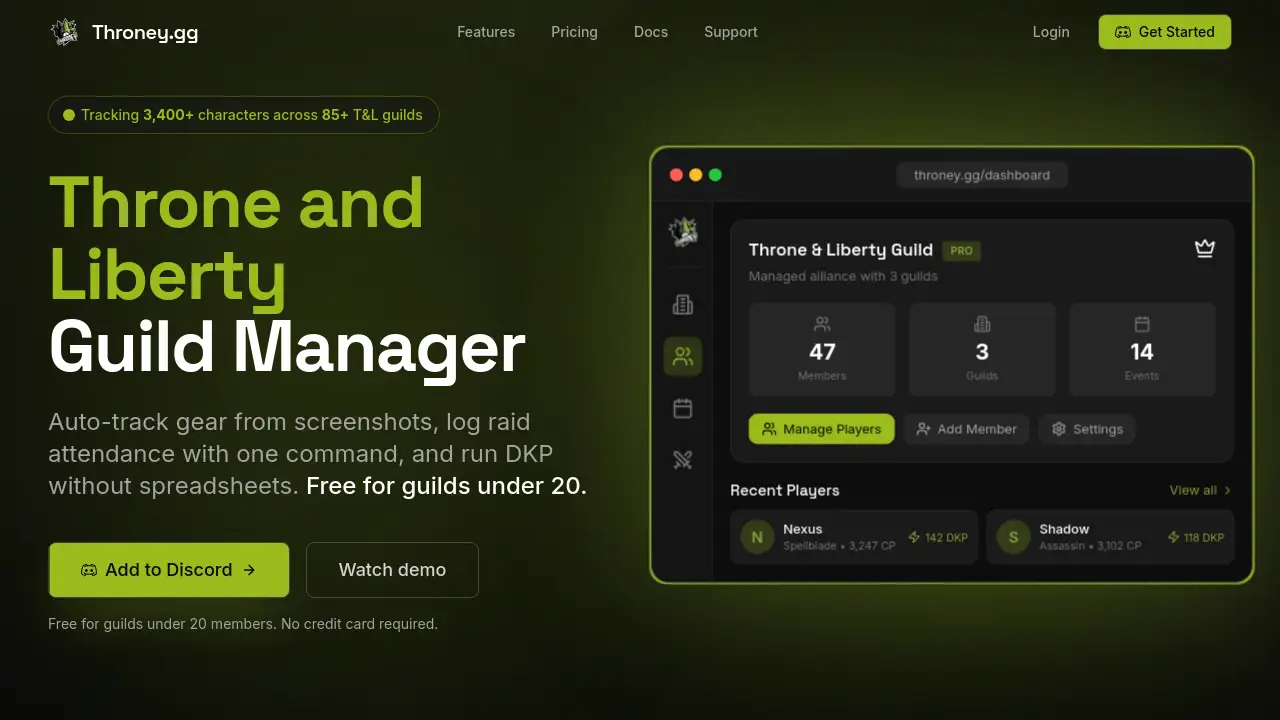Image resolution: width=1280 pixels, height=720 pixels.
Task: Select Support in the top navigation
Action: tap(731, 32)
